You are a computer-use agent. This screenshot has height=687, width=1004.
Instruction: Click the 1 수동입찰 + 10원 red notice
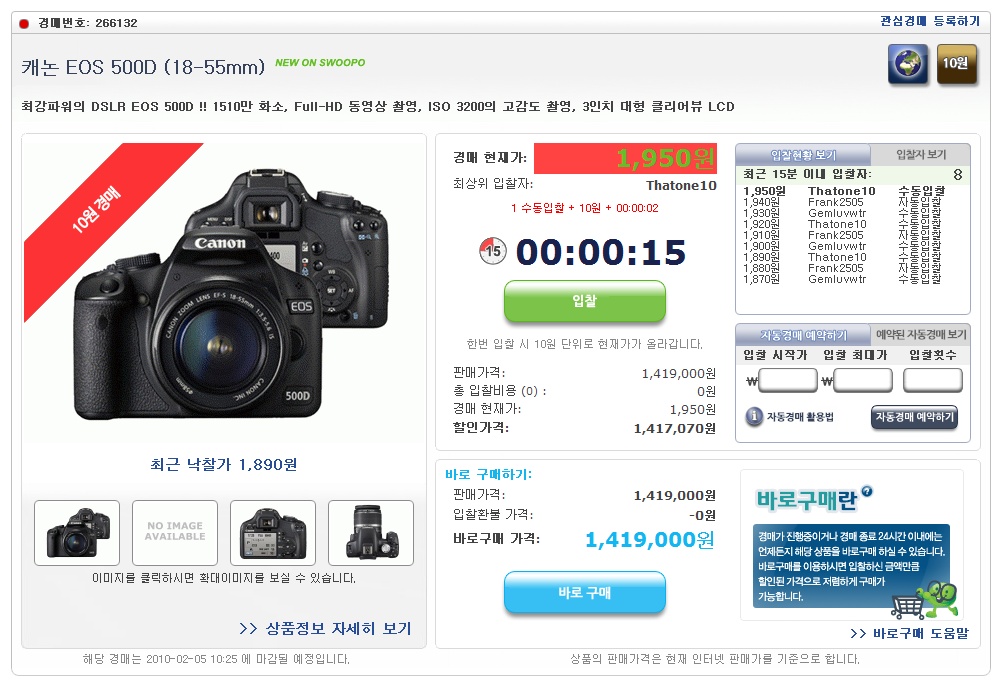click(x=585, y=208)
